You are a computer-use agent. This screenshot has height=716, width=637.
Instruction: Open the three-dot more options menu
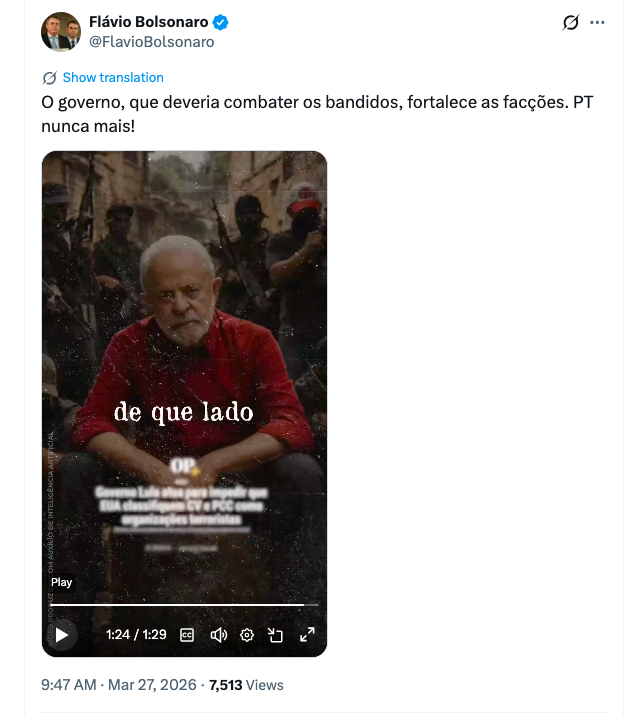click(597, 22)
